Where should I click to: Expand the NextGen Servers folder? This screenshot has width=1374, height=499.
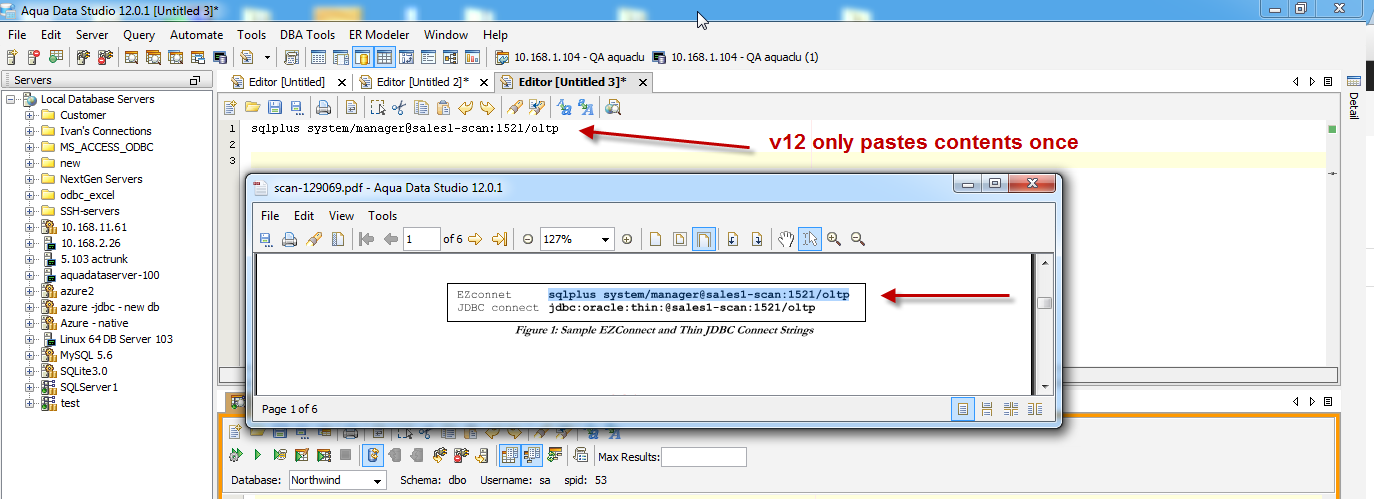coord(30,179)
